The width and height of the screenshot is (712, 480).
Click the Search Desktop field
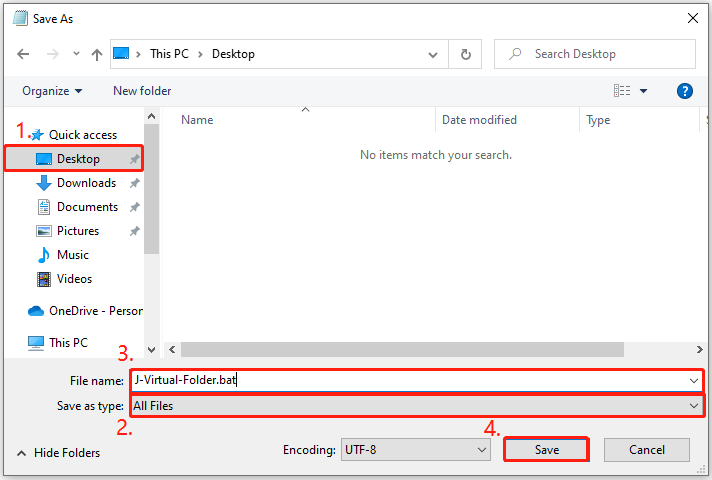pyautogui.click(x=594, y=54)
